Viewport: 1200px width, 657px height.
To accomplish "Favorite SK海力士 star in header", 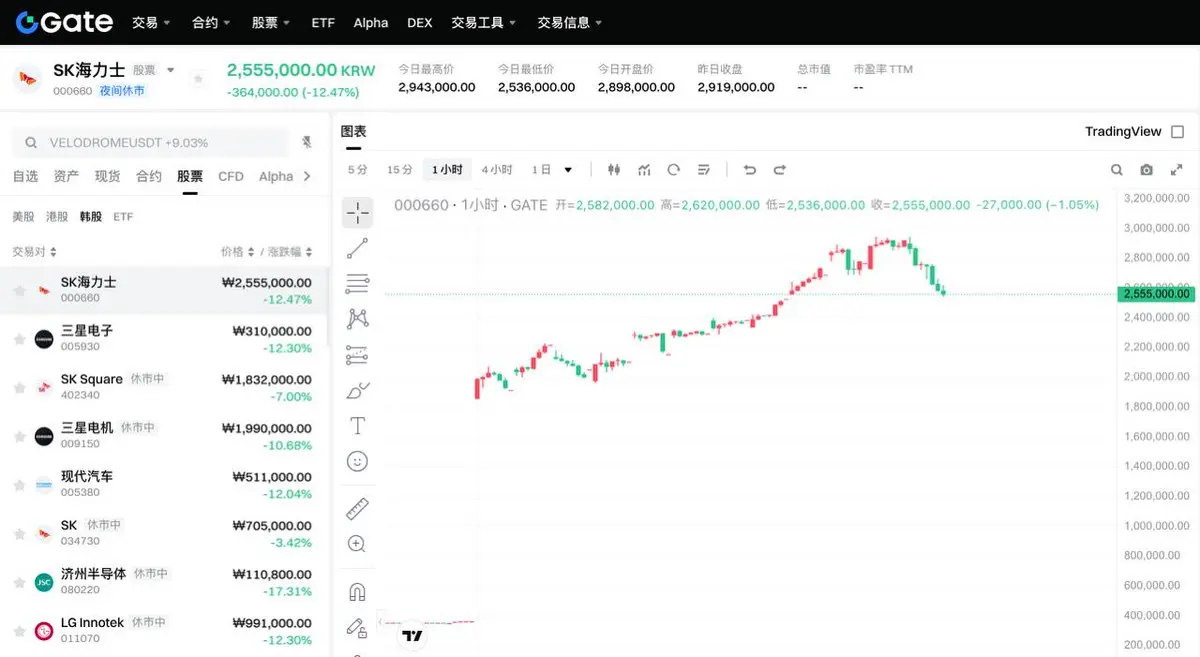I will pyautogui.click(x=198, y=78).
